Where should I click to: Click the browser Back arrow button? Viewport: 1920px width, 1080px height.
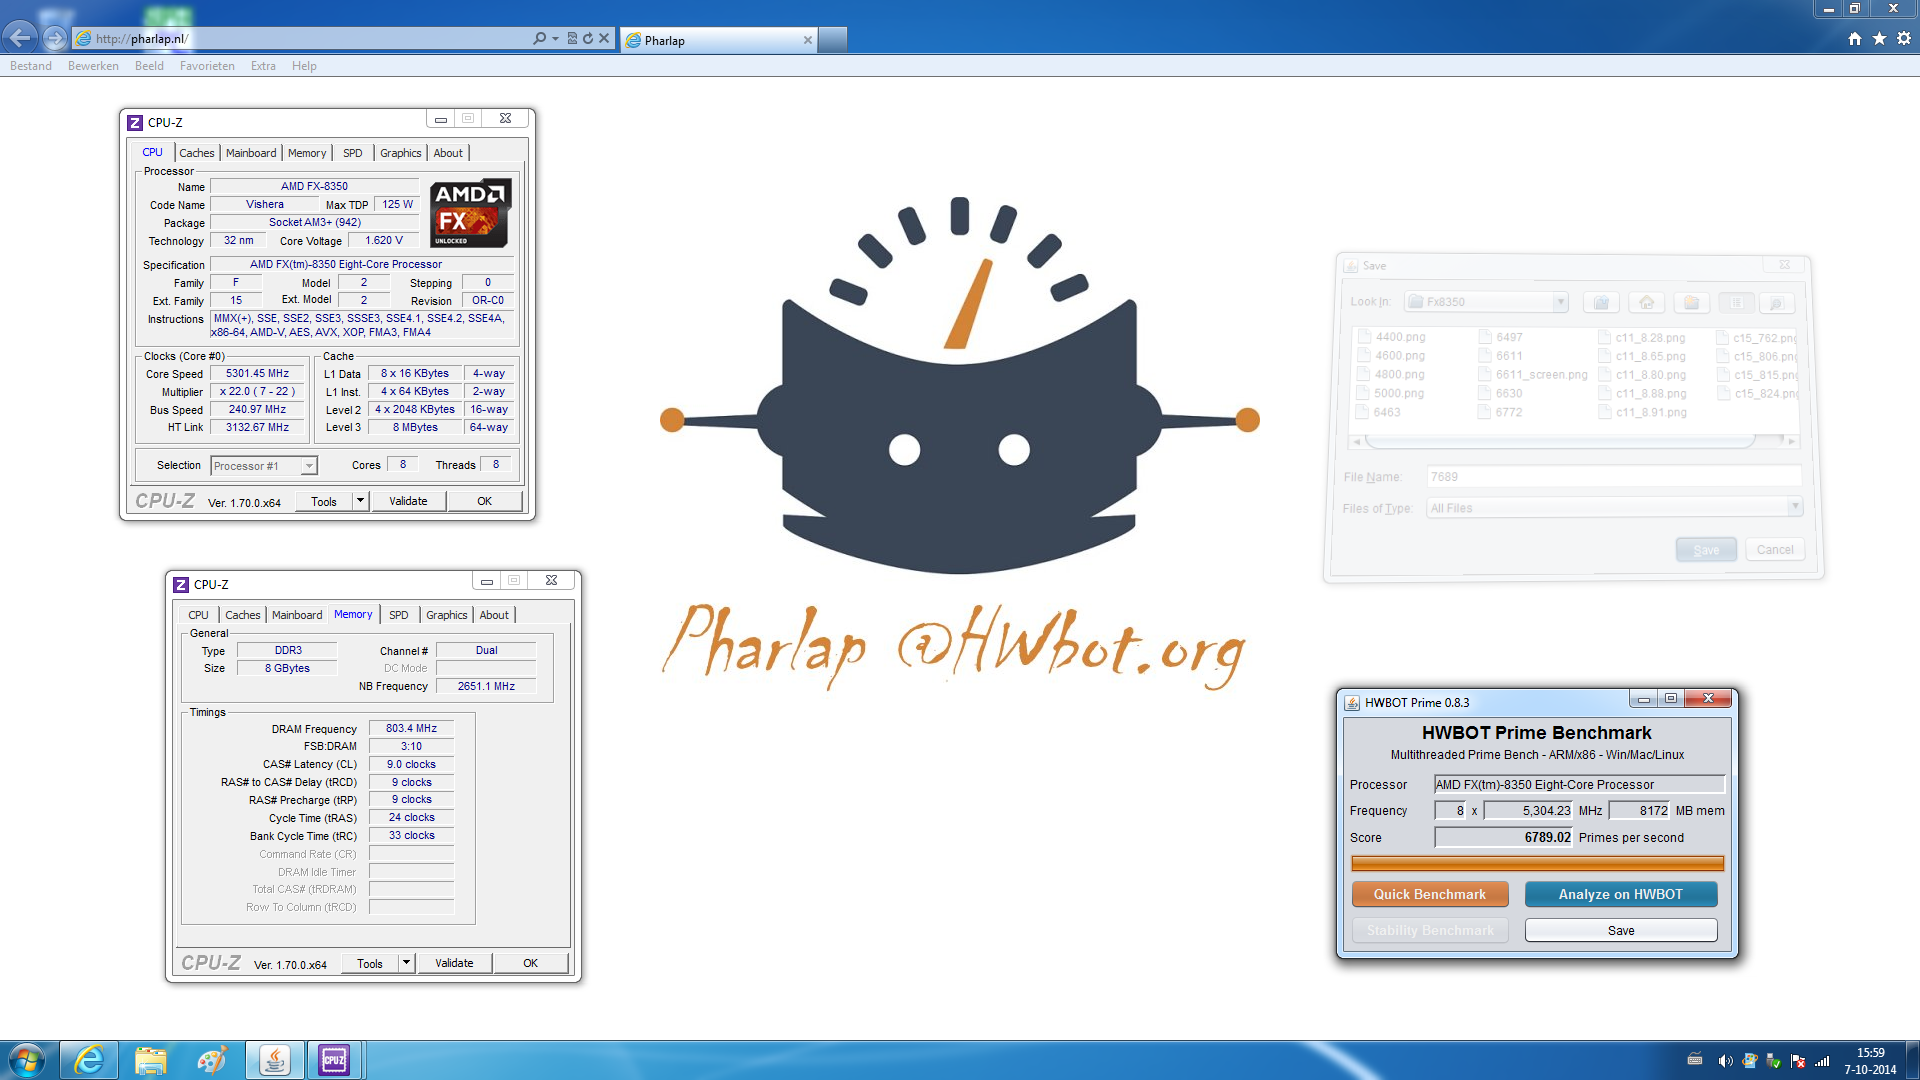[x=20, y=38]
